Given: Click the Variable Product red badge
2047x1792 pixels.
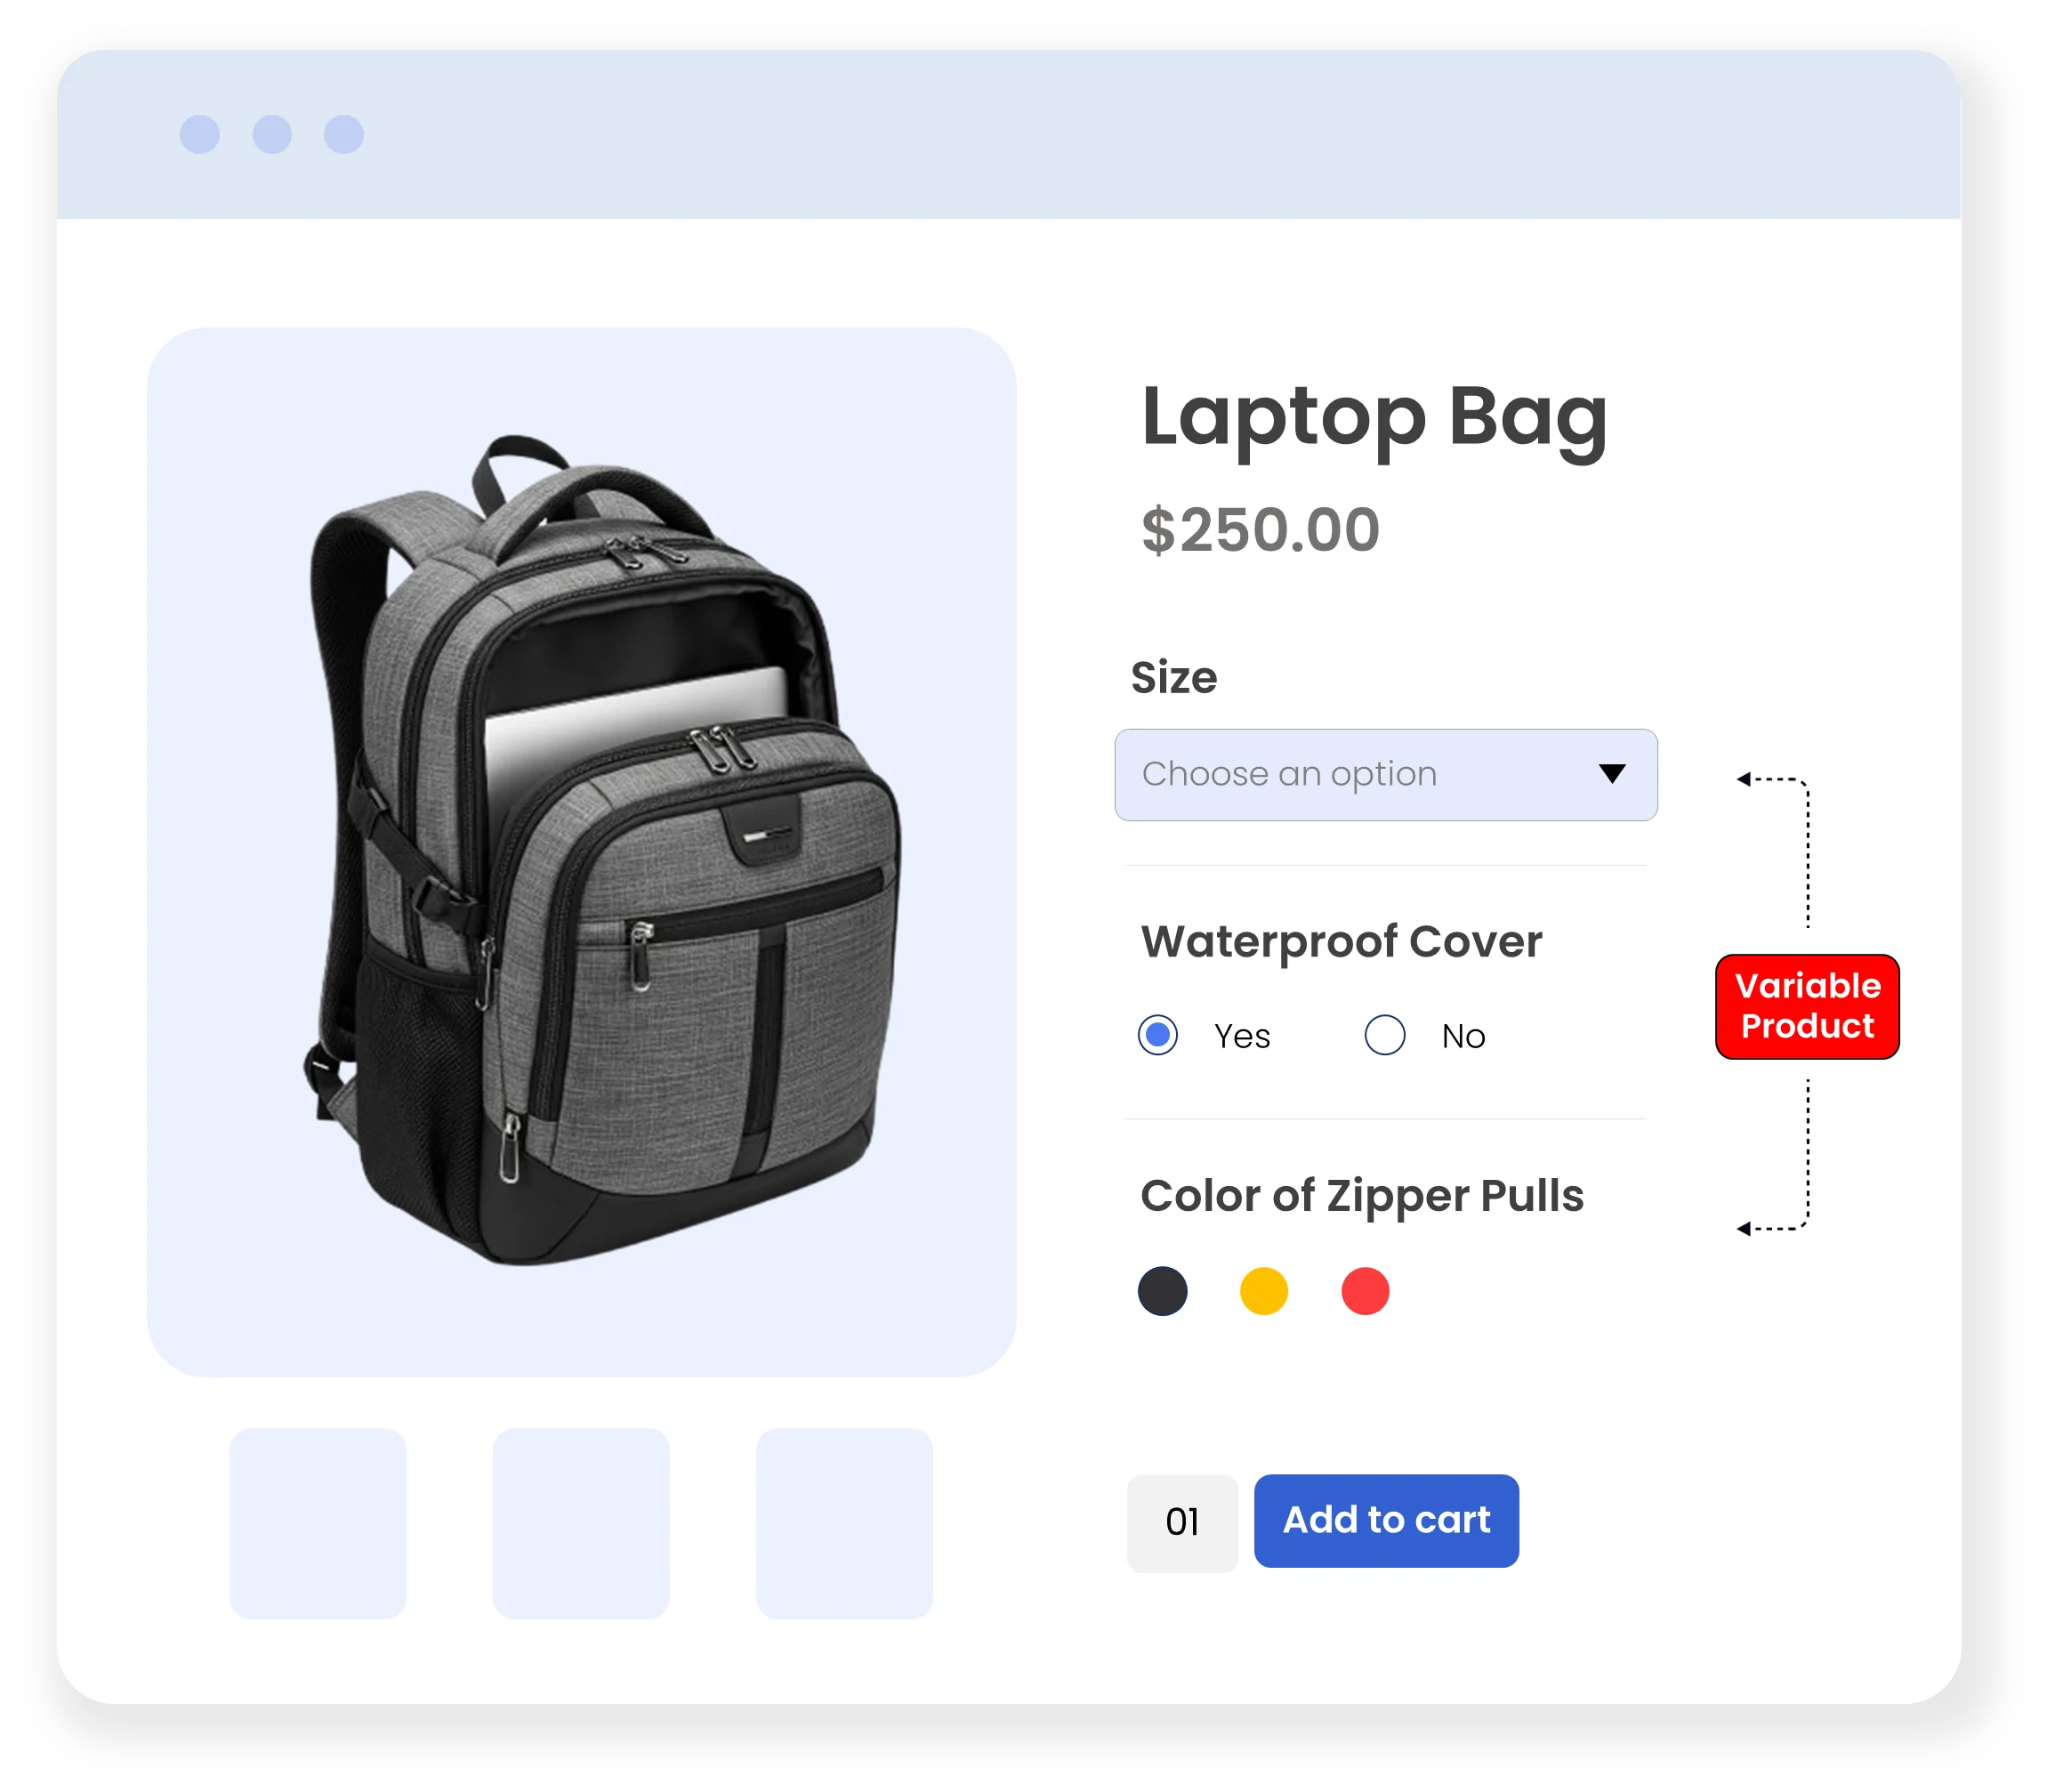Looking at the screenshot, I should (1807, 1006).
